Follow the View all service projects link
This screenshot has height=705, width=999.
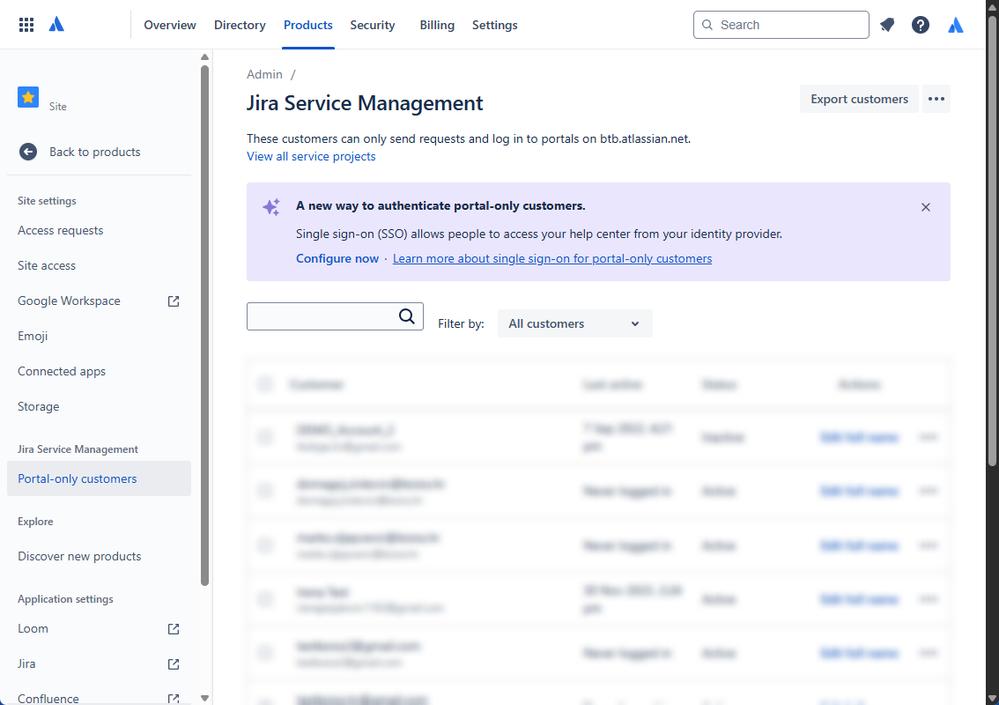pyautogui.click(x=311, y=157)
